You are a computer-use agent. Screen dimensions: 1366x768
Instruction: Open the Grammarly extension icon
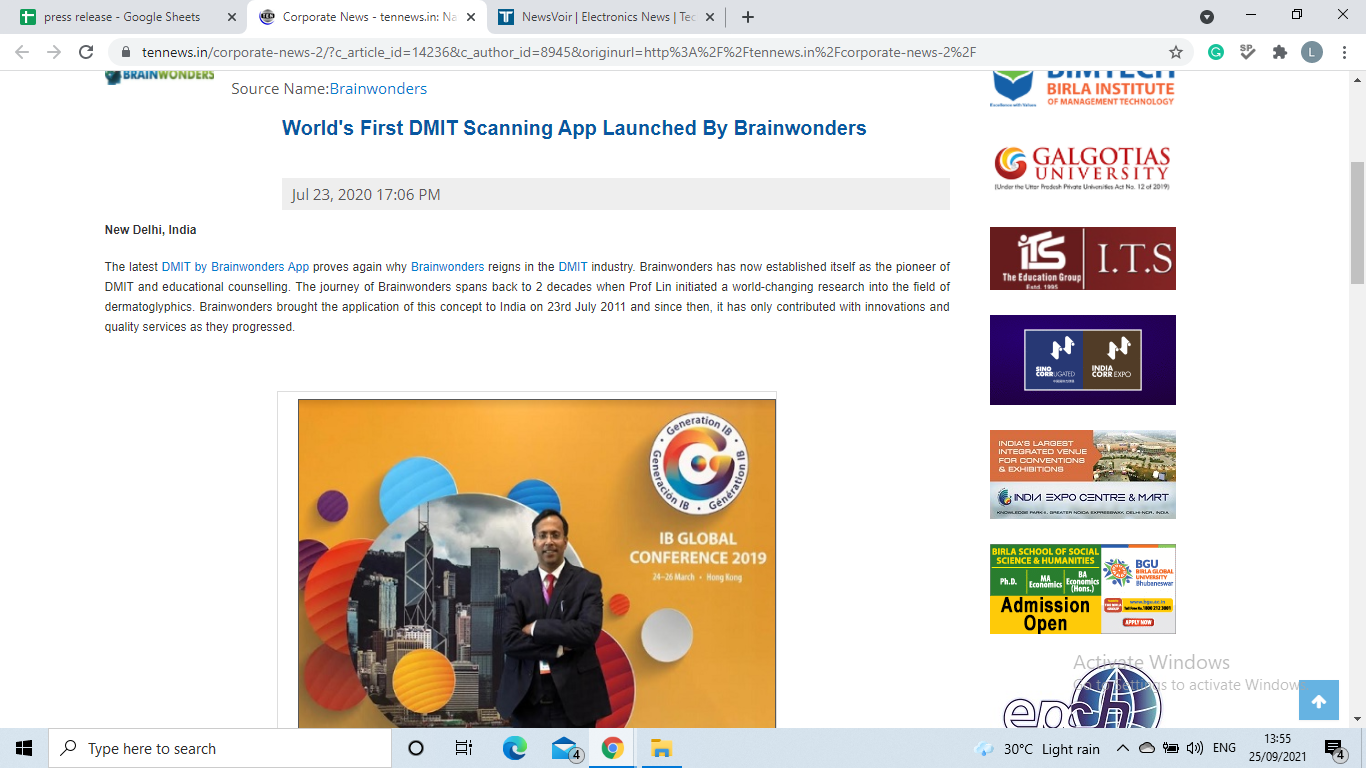tap(1216, 52)
